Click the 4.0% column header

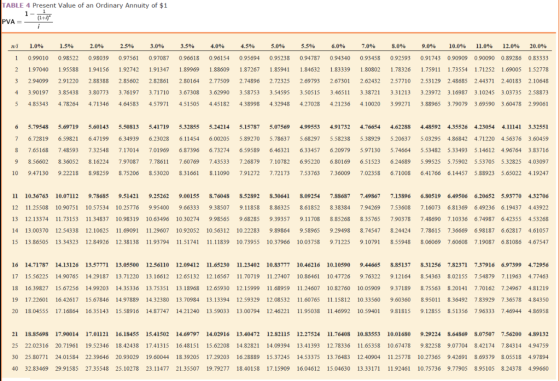(217, 46)
